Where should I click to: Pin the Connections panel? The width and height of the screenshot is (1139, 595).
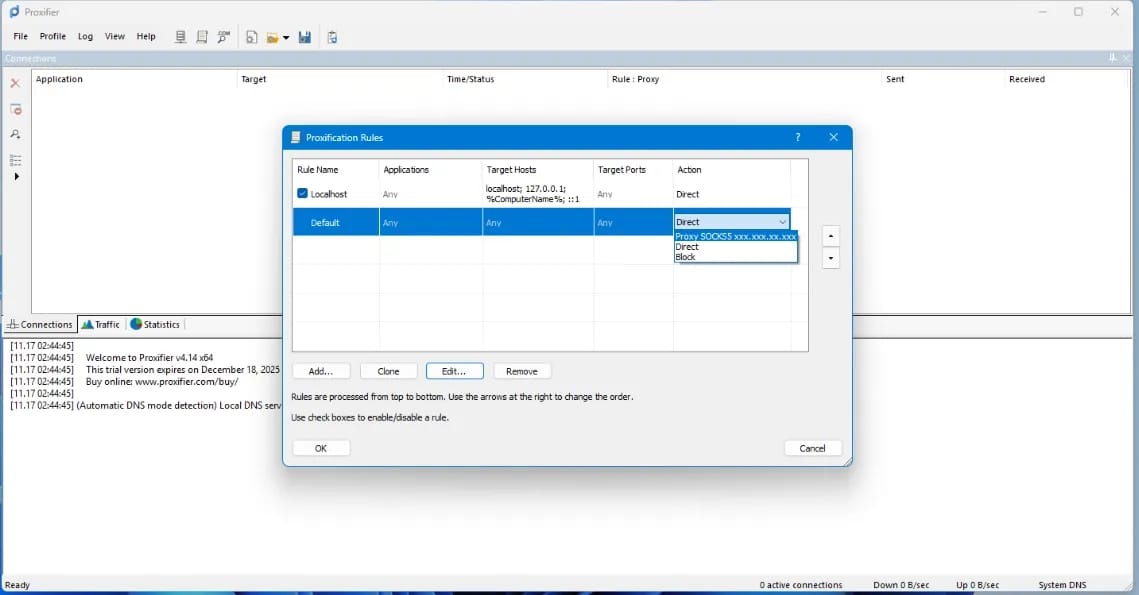pos(1112,57)
